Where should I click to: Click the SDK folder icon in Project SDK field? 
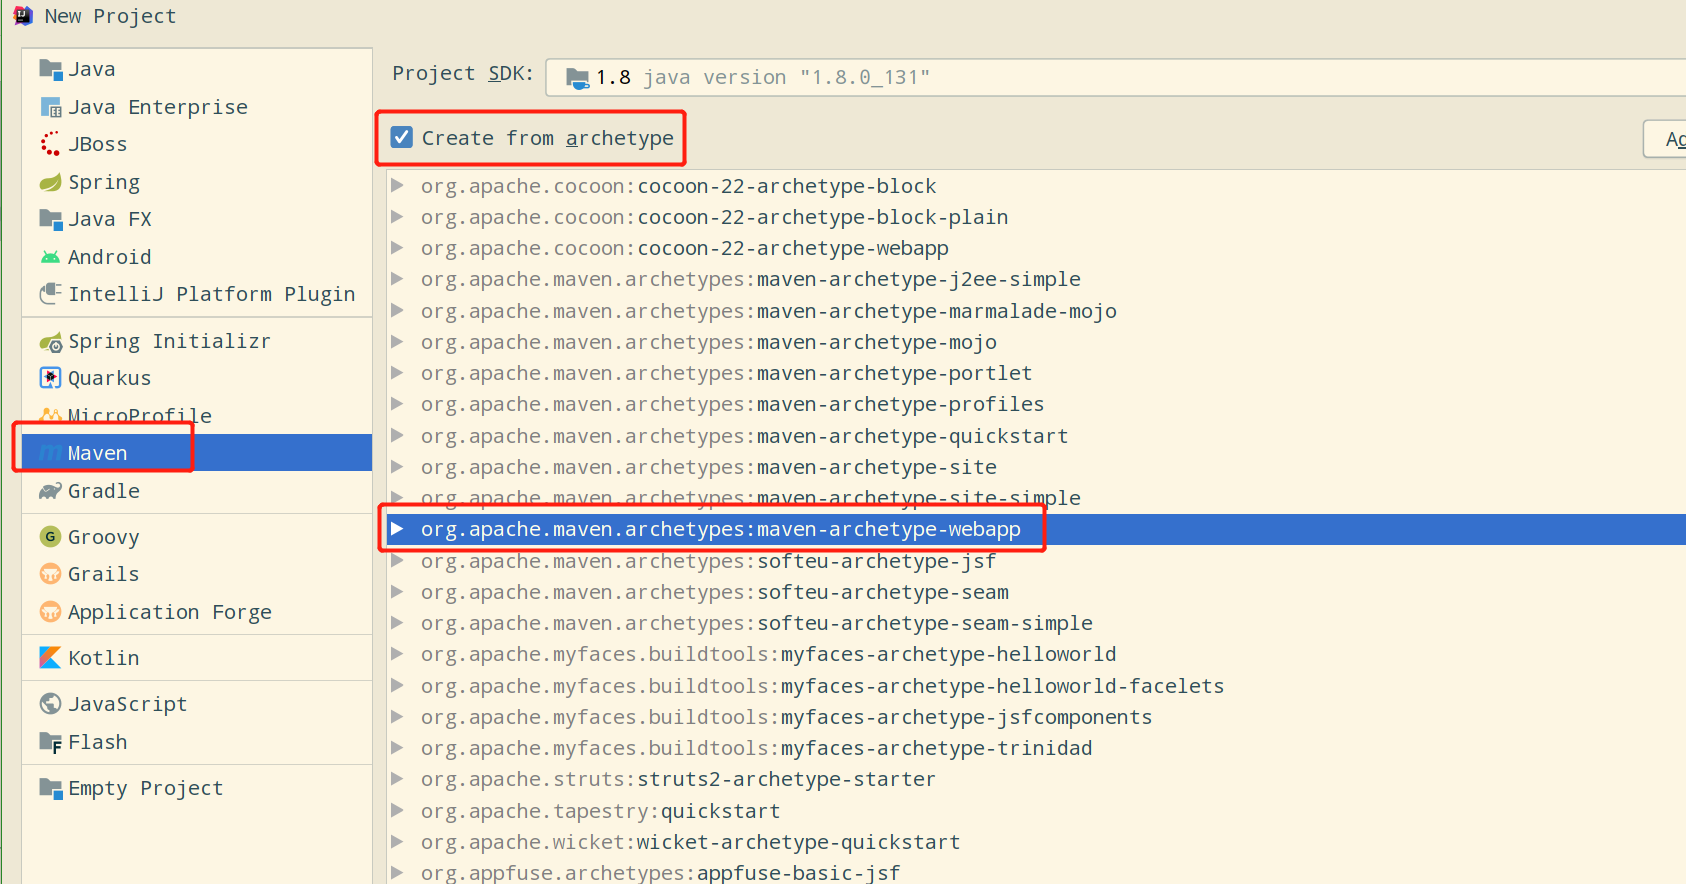tap(577, 78)
